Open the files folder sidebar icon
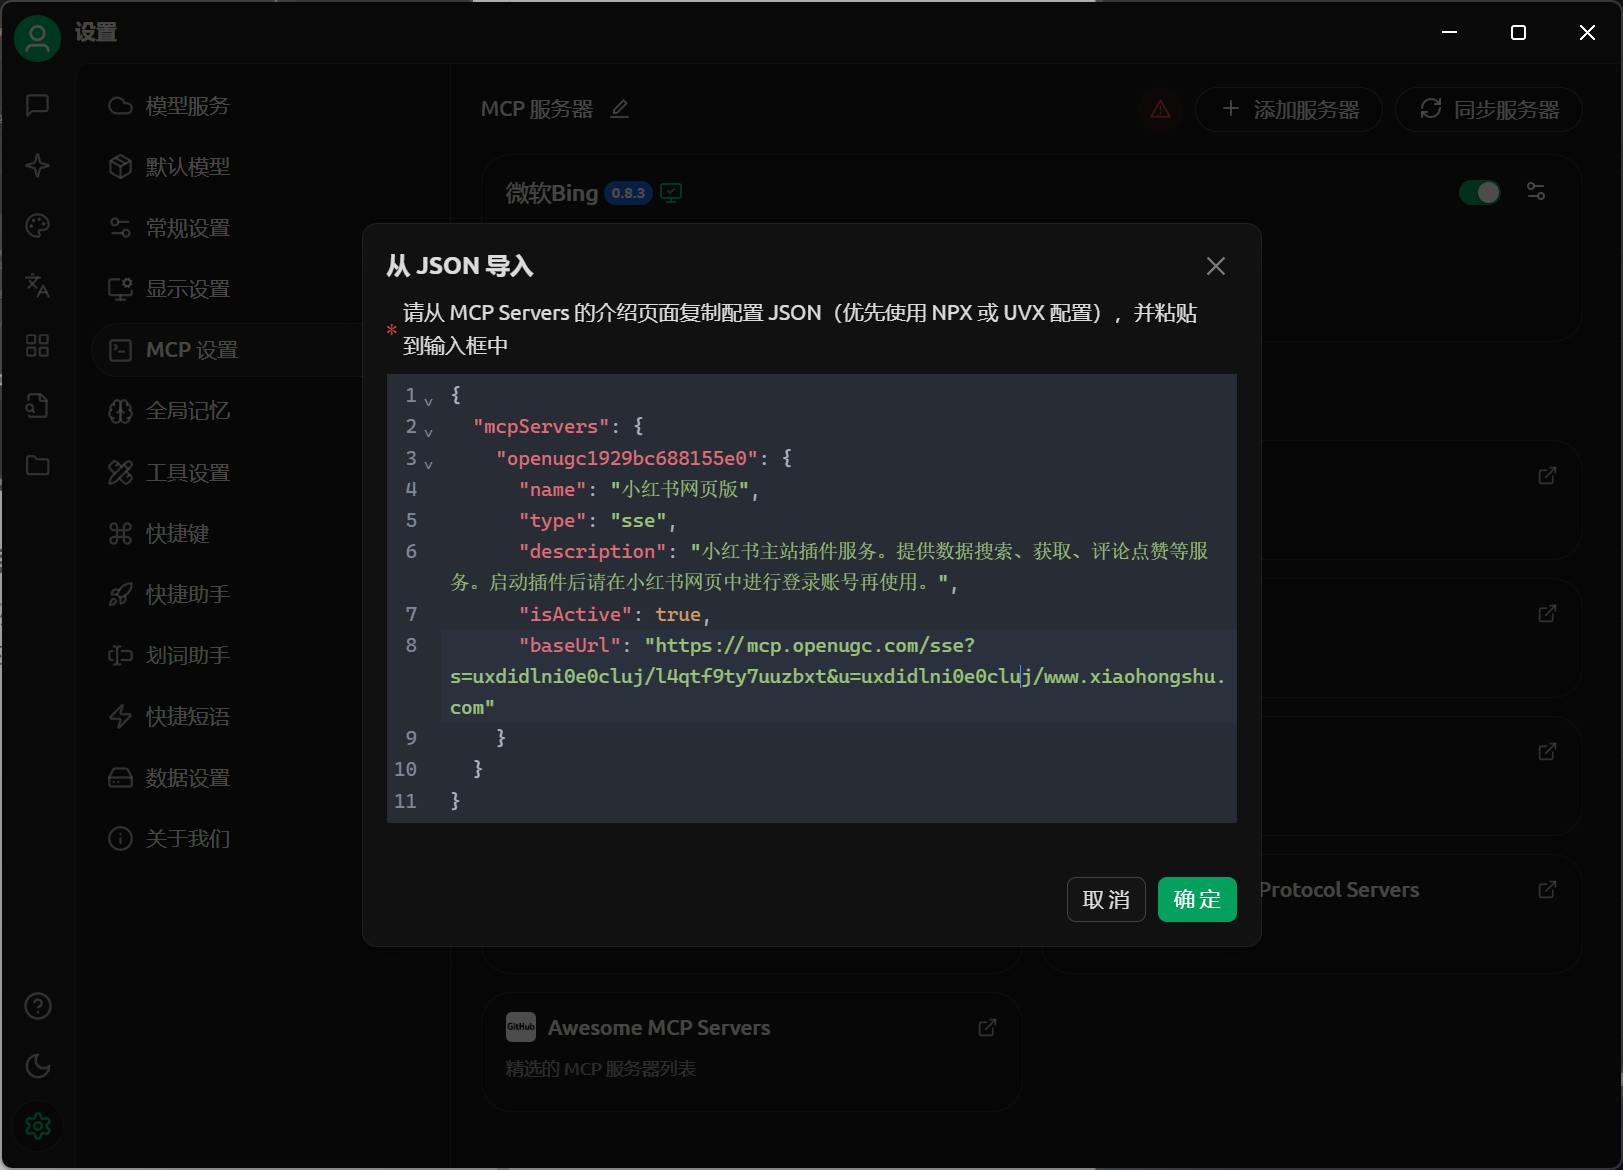This screenshot has height=1170, width=1623. (38, 466)
